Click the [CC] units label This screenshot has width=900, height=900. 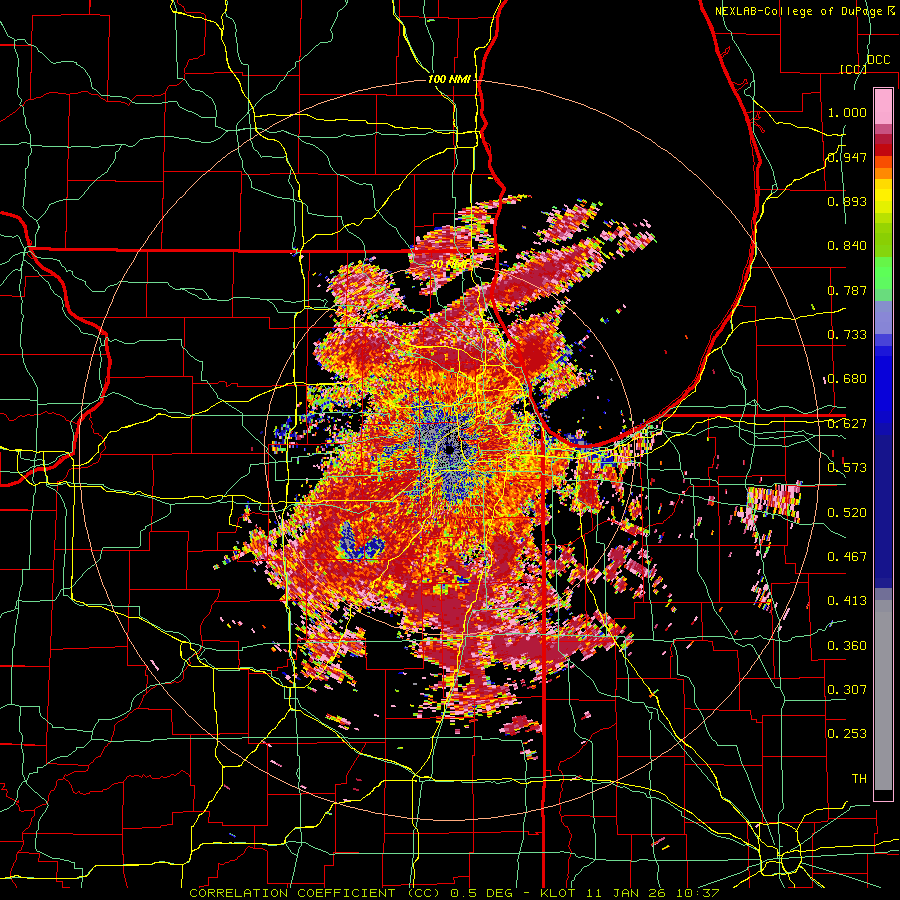(853, 69)
